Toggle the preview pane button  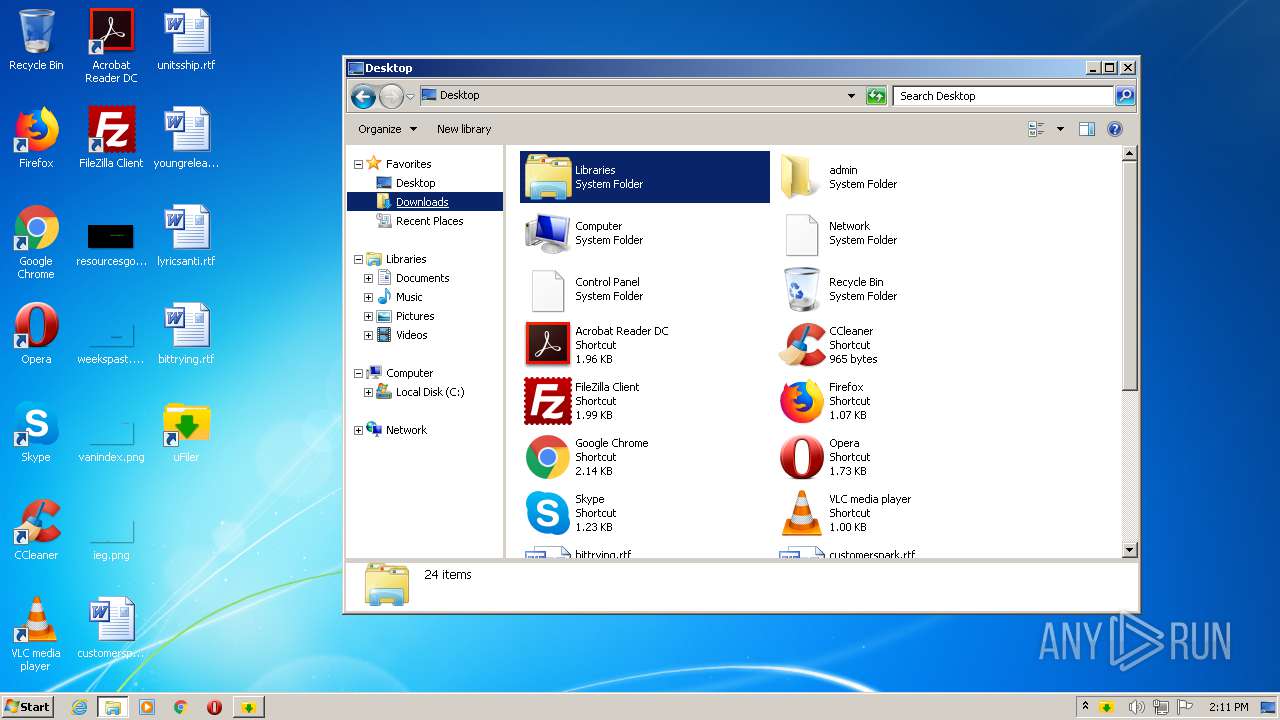(x=1087, y=129)
